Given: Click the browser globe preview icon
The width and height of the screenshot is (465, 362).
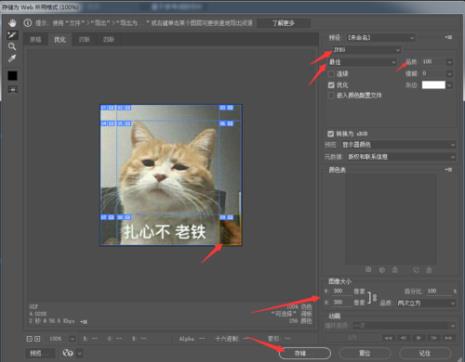Looking at the screenshot, I should pyautogui.click(x=68, y=353).
